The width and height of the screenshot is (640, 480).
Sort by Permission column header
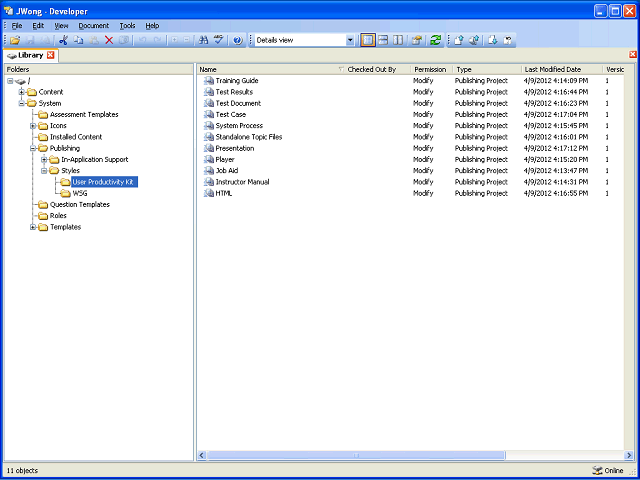click(432, 69)
